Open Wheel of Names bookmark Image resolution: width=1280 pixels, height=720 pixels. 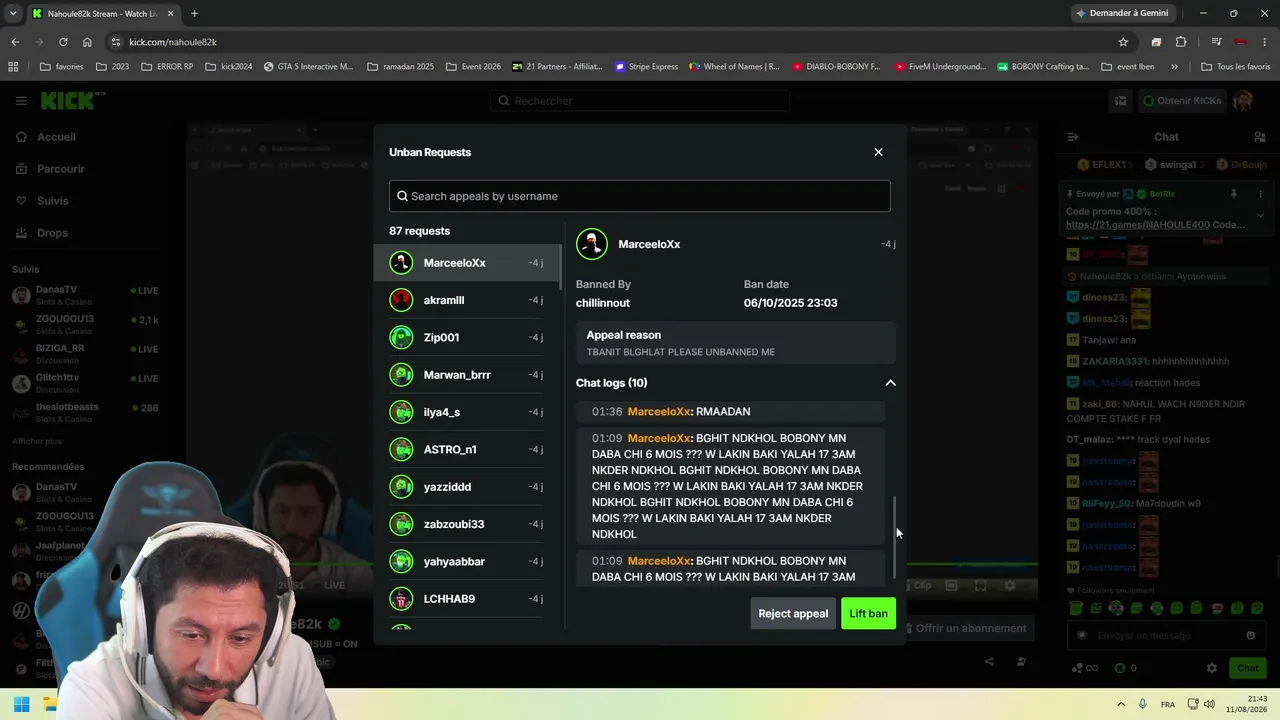(x=734, y=67)
